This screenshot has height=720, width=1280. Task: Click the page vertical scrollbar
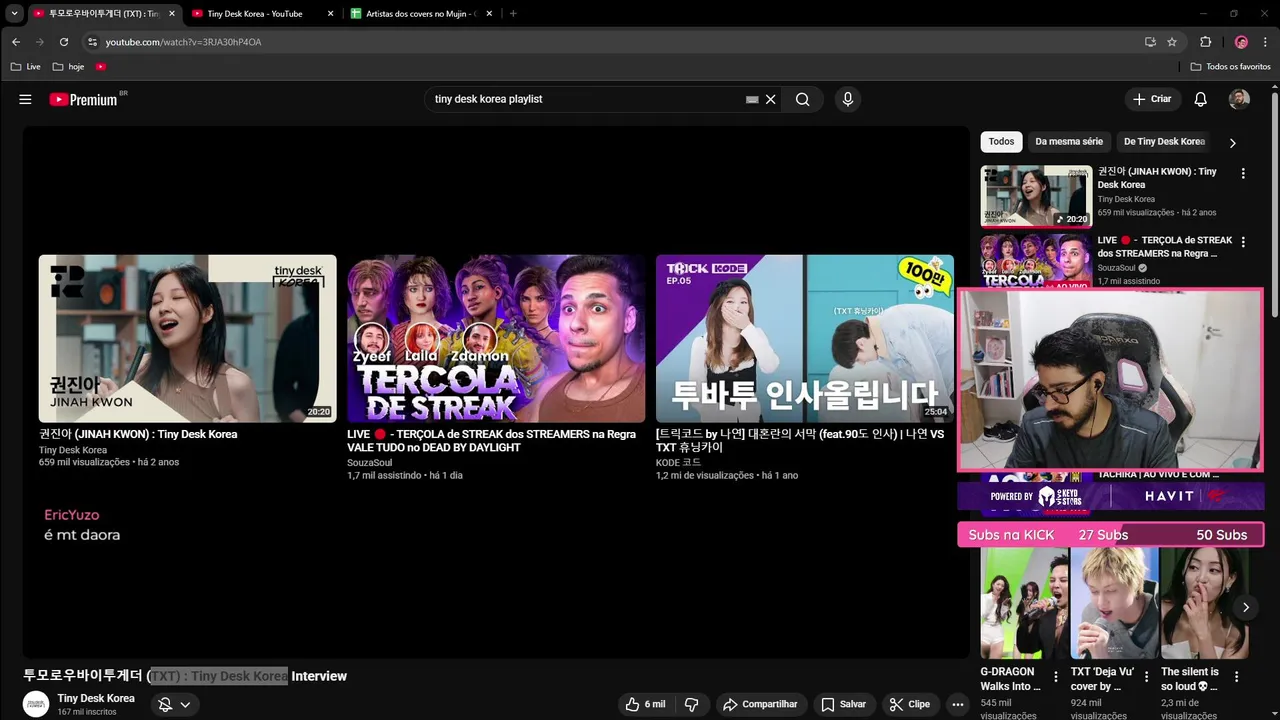pyautogui.click(x=1274, y=205)
